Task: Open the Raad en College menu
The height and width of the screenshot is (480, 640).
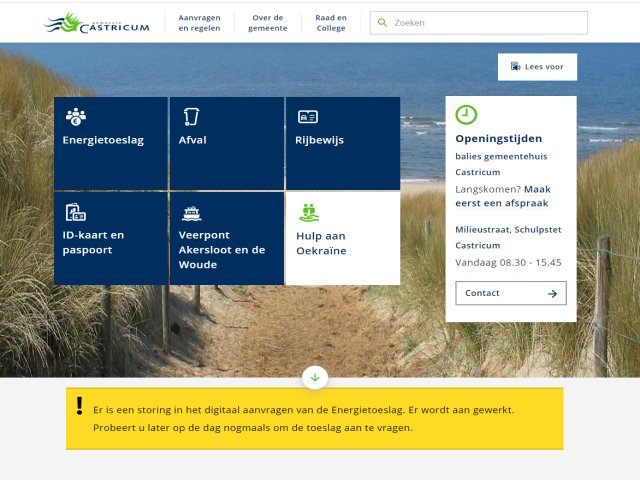Action: [331, 23]
